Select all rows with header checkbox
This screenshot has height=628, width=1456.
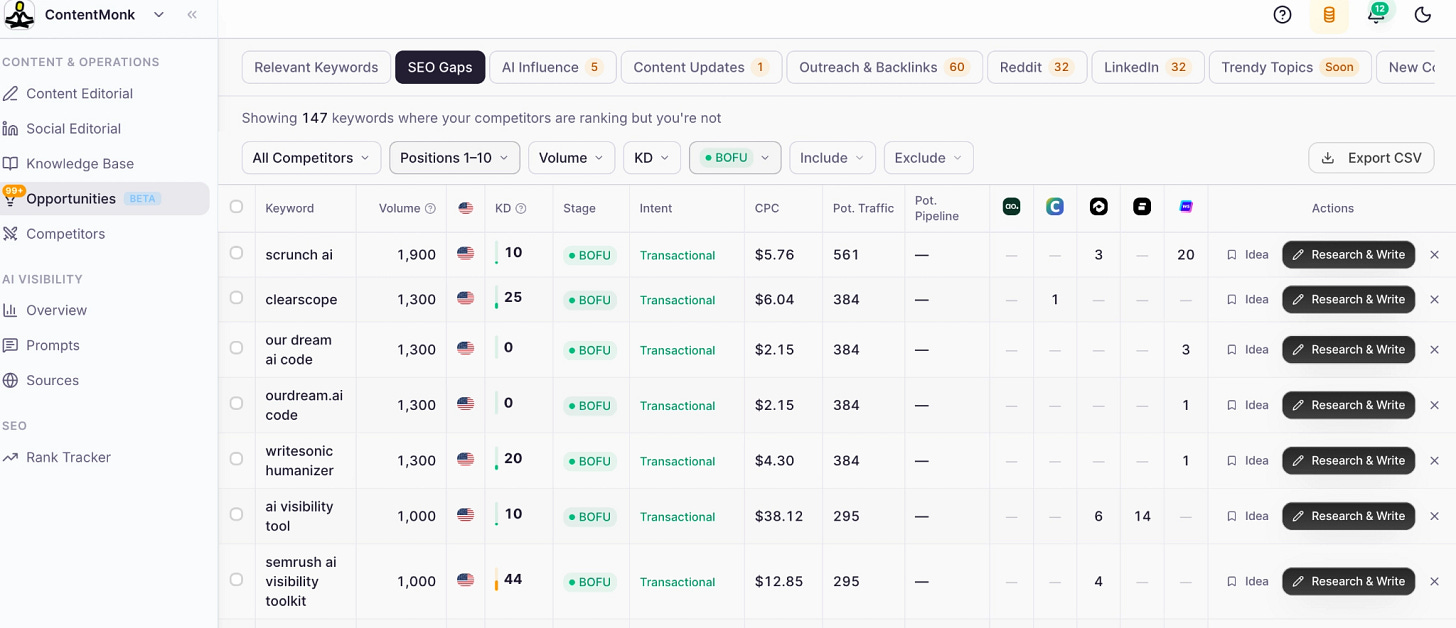tap(236, 207)
